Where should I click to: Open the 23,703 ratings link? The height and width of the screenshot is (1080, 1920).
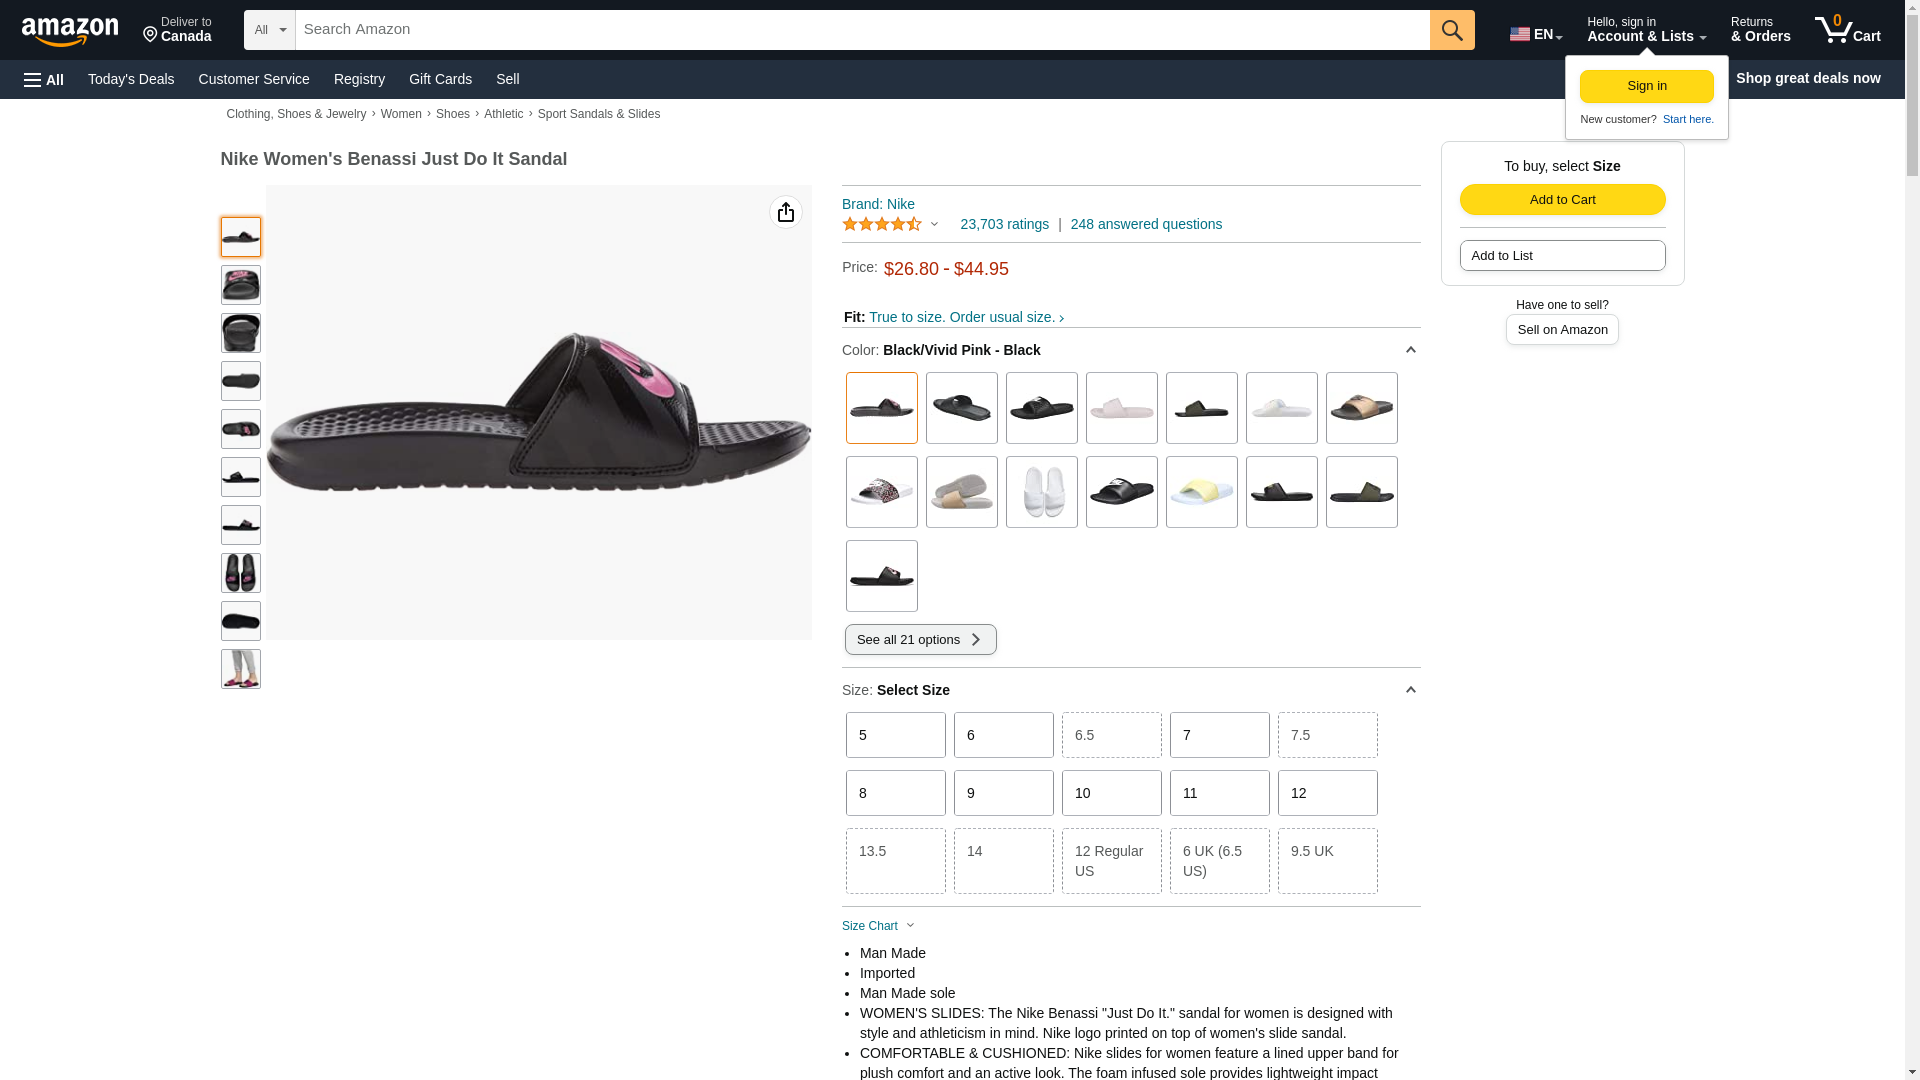click(1004, 224)
